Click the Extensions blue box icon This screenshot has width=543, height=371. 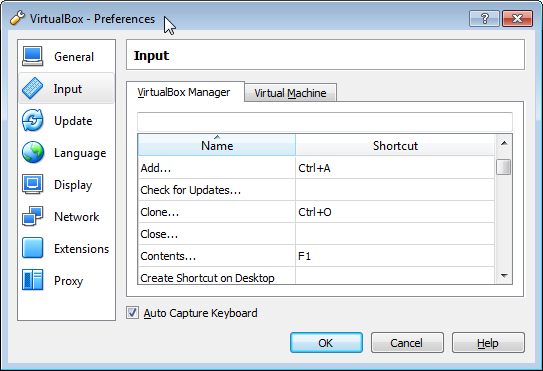pyautogui.click(x=33, y=248)
